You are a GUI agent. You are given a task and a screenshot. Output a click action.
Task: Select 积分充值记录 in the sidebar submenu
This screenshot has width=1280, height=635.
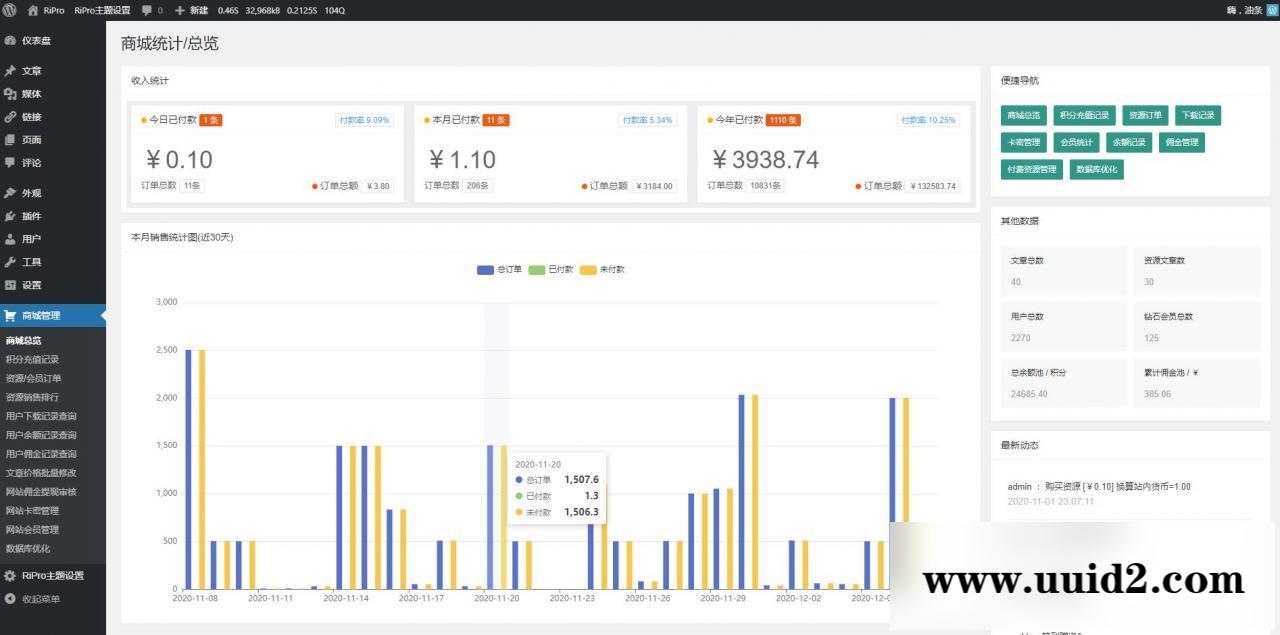tap(33, 359)
